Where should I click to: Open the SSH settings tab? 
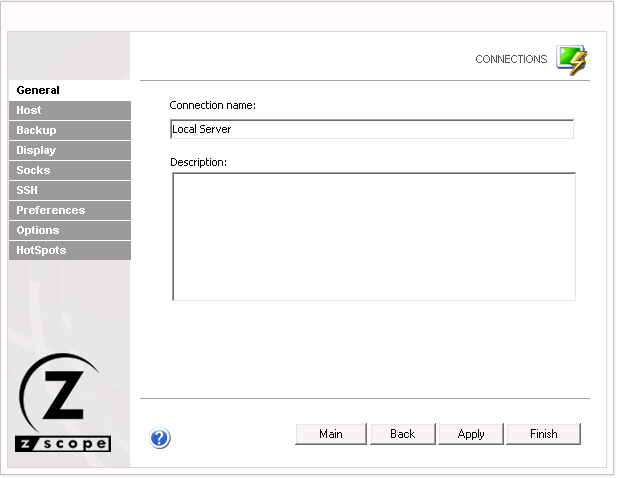70,190
